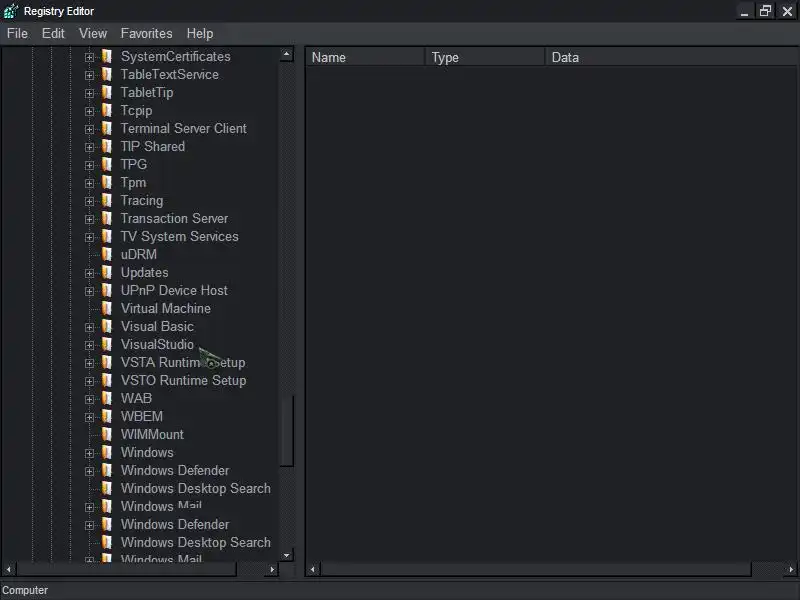The image size is (800, 600).
Task: Click the Name column header
Action: (x=365, y=57)
